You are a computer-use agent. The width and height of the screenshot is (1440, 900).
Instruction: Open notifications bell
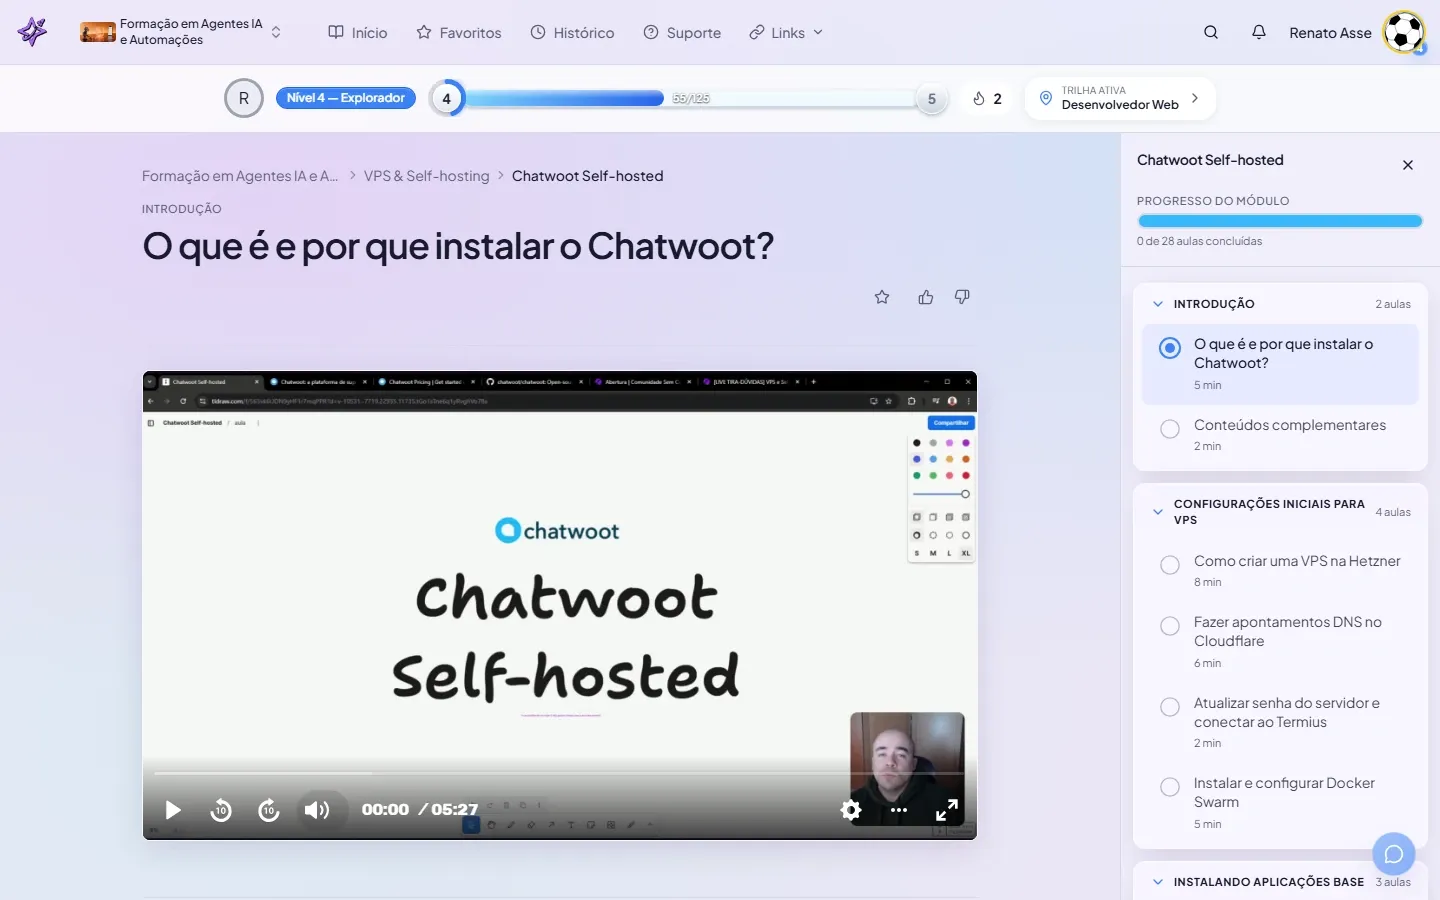coord(1259,32)
